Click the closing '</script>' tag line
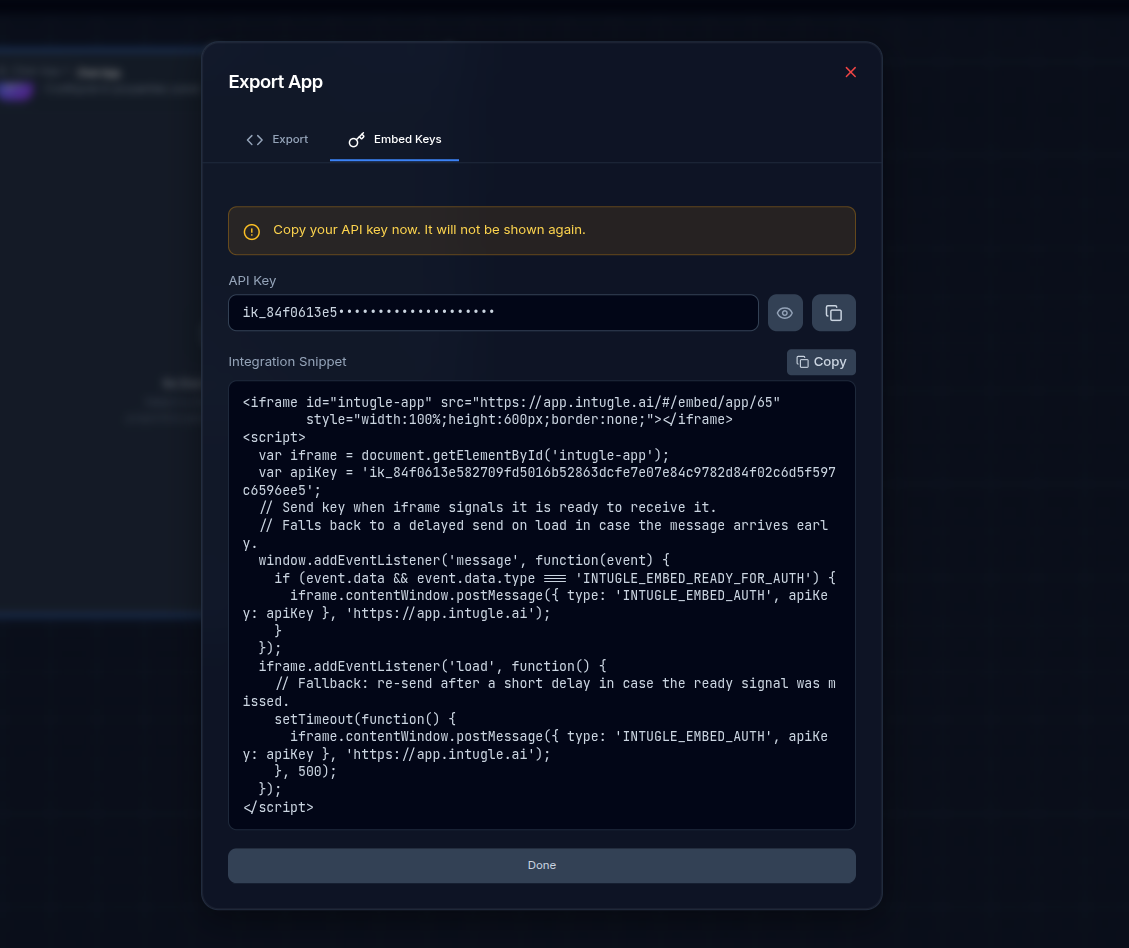 278,808
